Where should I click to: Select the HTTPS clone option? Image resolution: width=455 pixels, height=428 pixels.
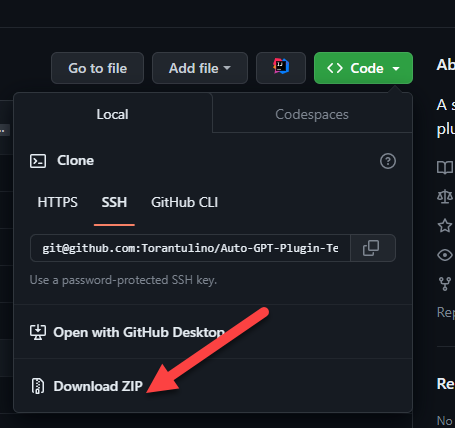click(x=57, y=202)
